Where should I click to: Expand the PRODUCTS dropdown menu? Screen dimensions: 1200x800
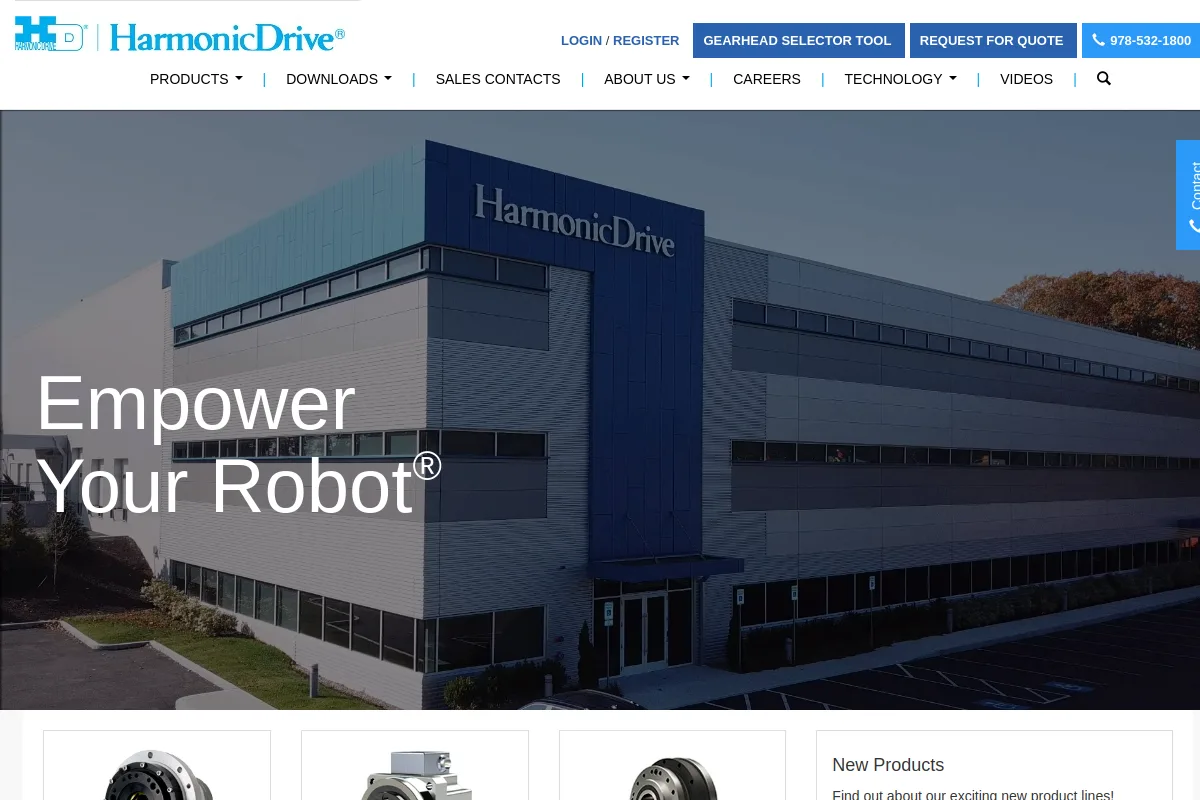pos(196,79)
